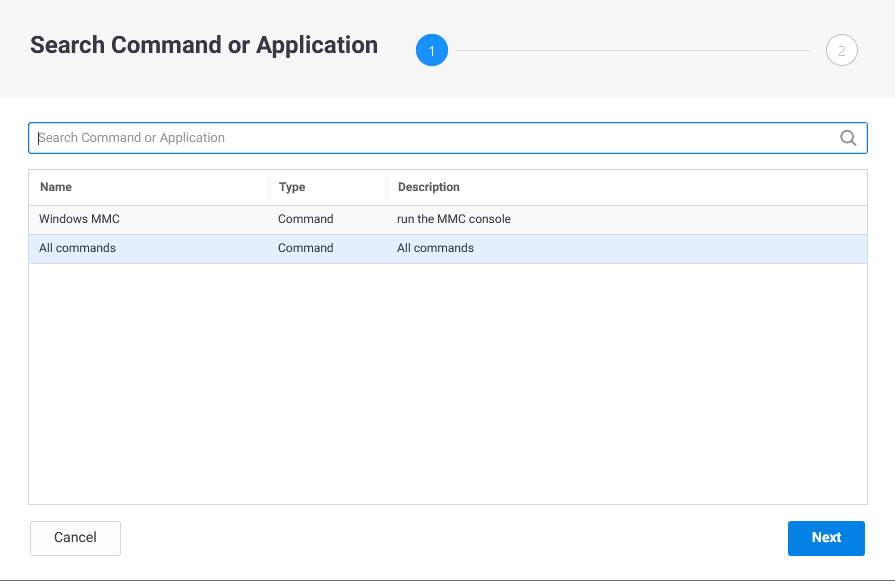Proceed with the Next button
This screenshot has width=895, height=581.
pyautogui.click(x=826, y=538)
